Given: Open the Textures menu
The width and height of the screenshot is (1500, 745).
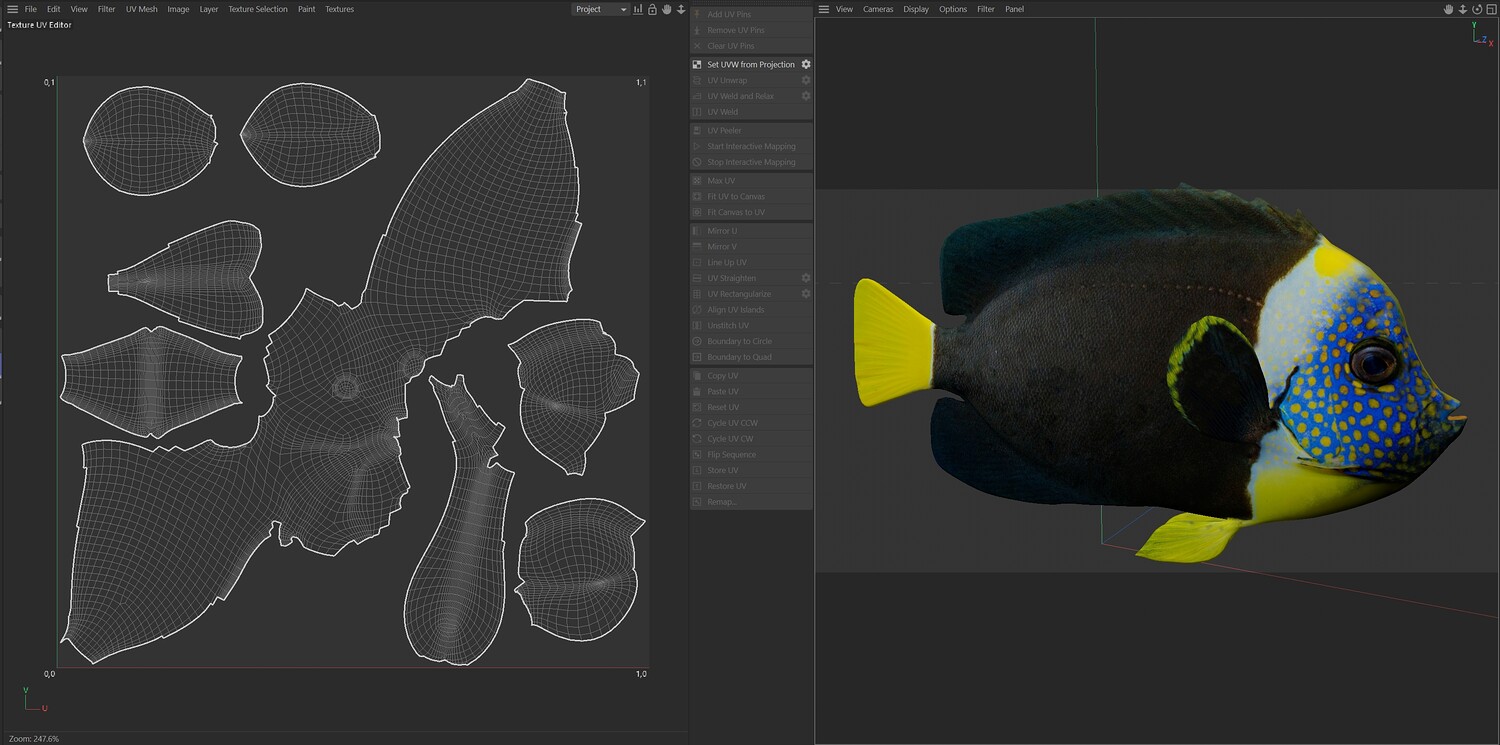Looking at the screenshot, I should pyautogui.click(x=339, y=9).
